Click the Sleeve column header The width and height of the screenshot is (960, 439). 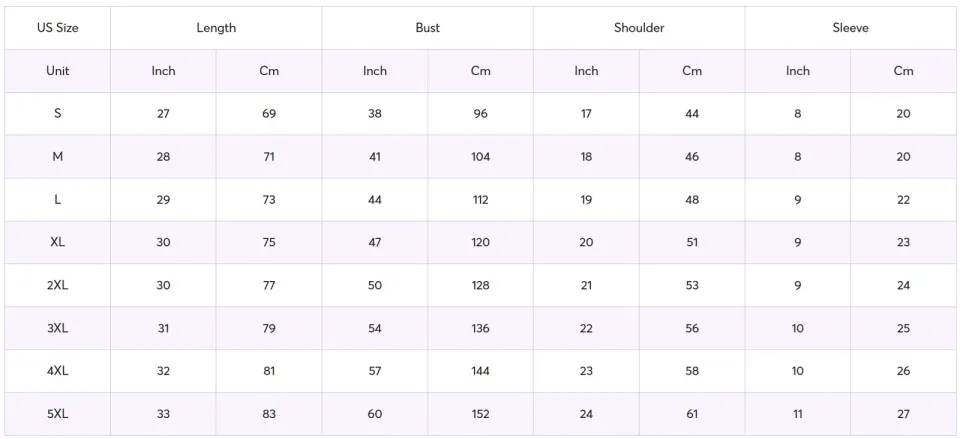851,28
